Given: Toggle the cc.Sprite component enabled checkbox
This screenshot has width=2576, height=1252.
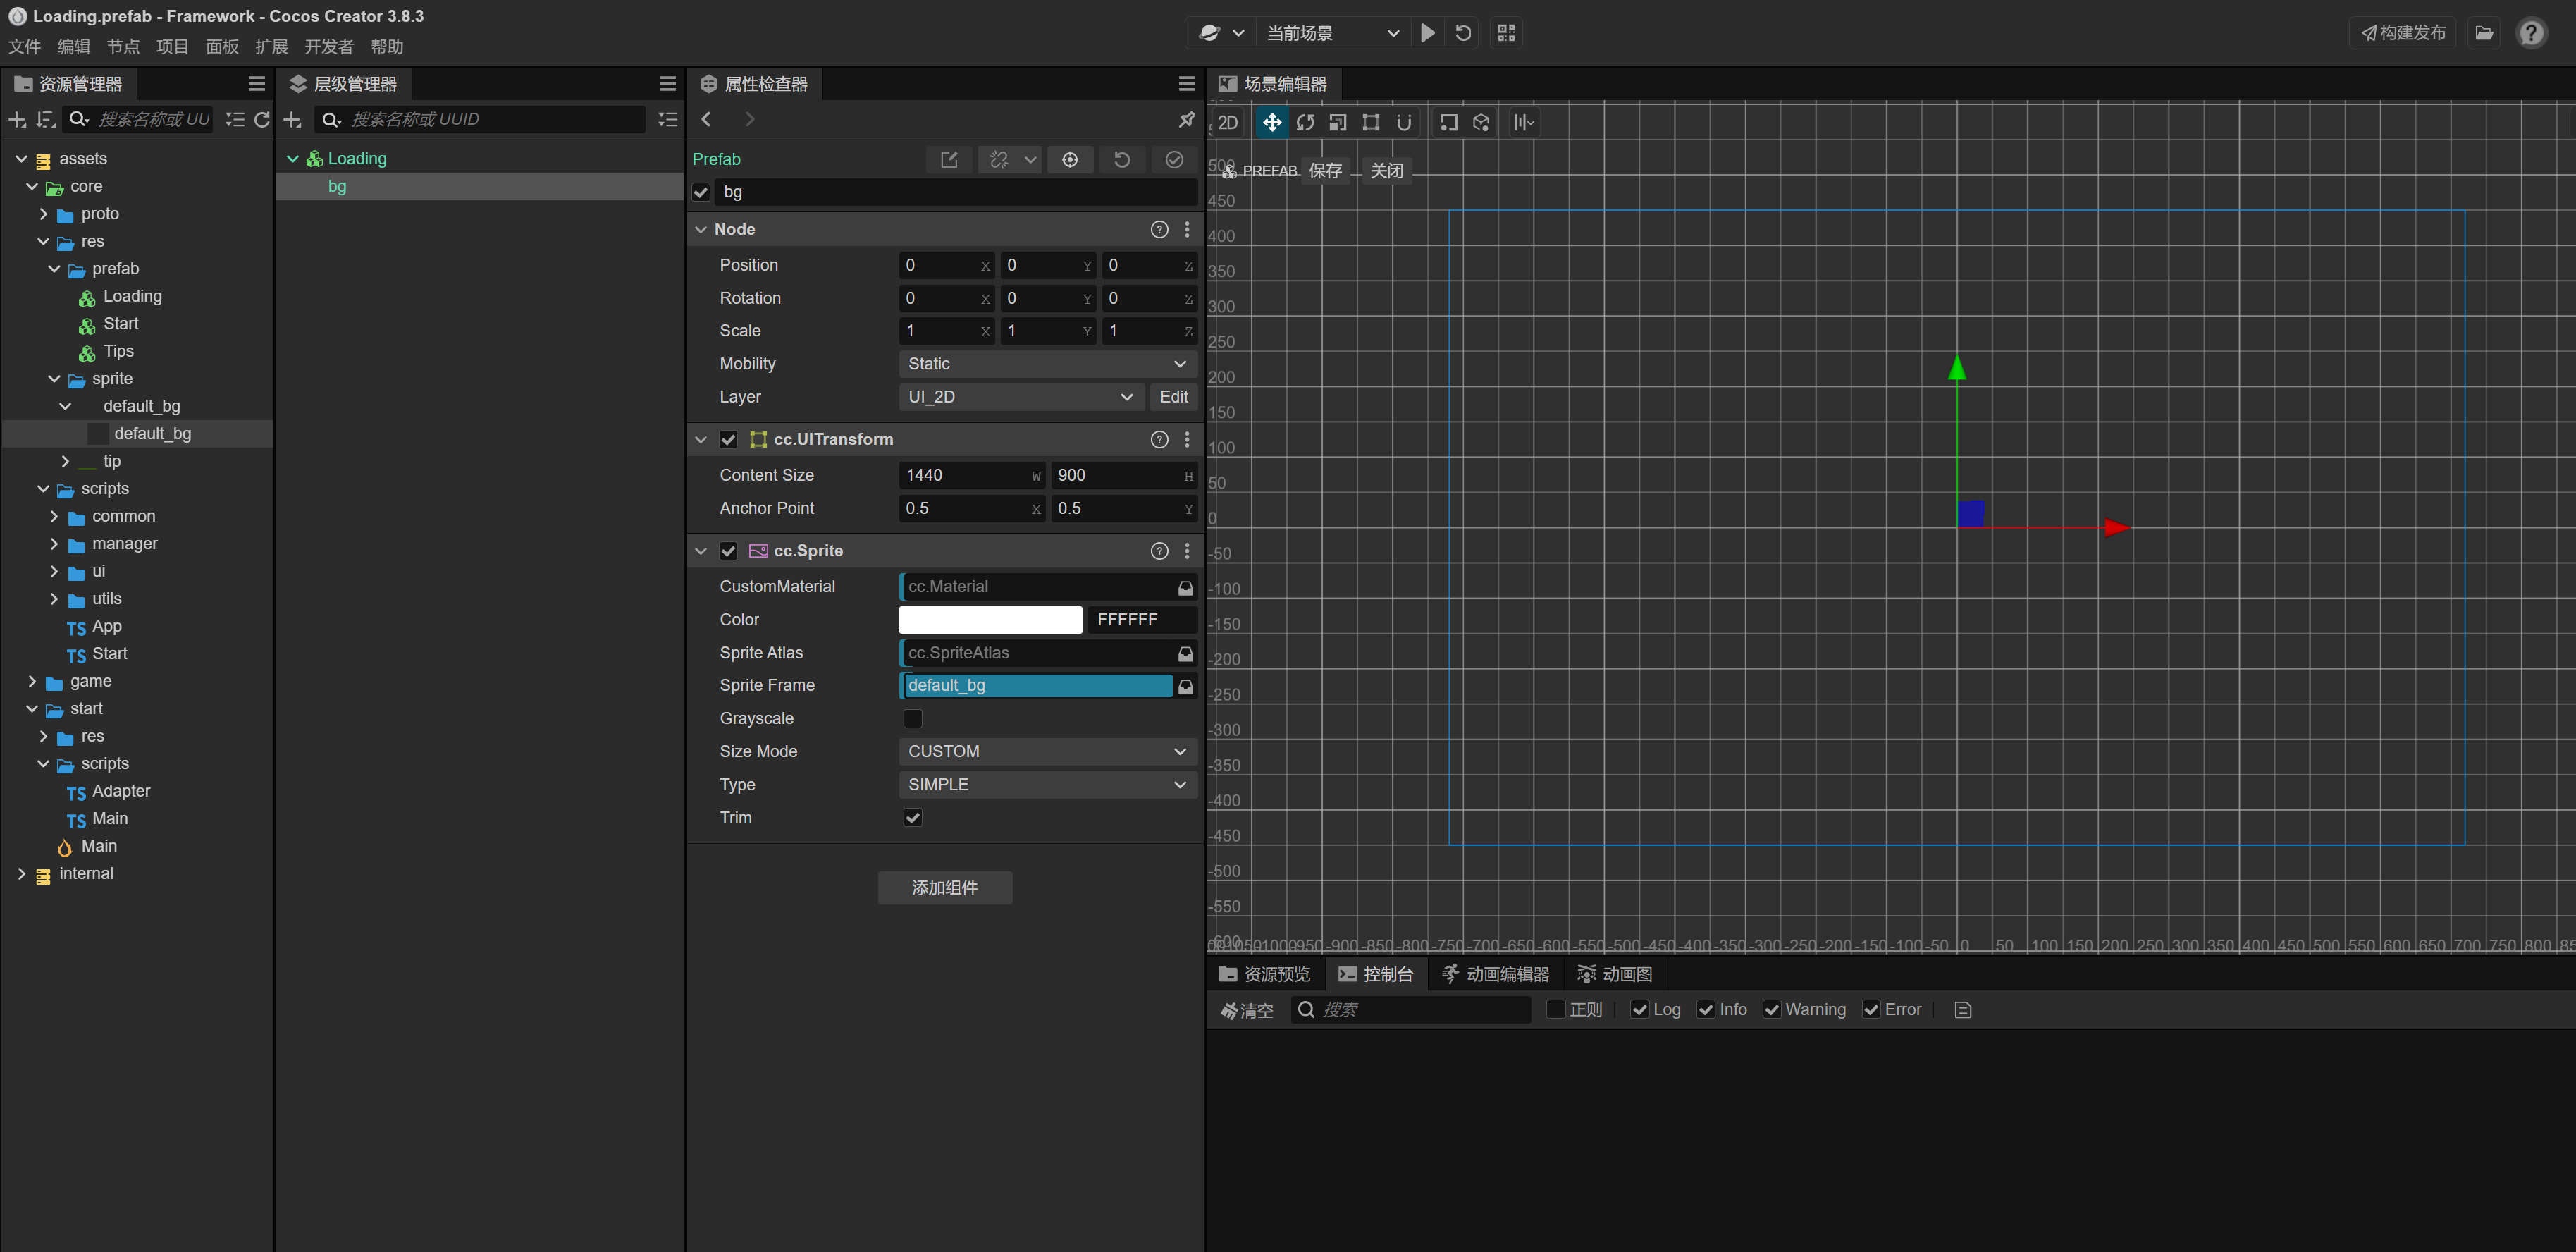Looking at the screenshot, I should point(728,551).
